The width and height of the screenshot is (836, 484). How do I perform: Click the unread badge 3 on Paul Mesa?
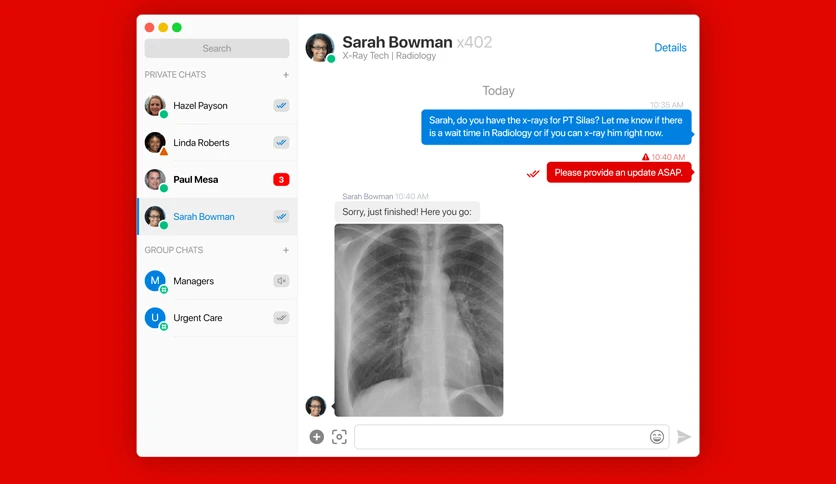(x=281, y=180)
